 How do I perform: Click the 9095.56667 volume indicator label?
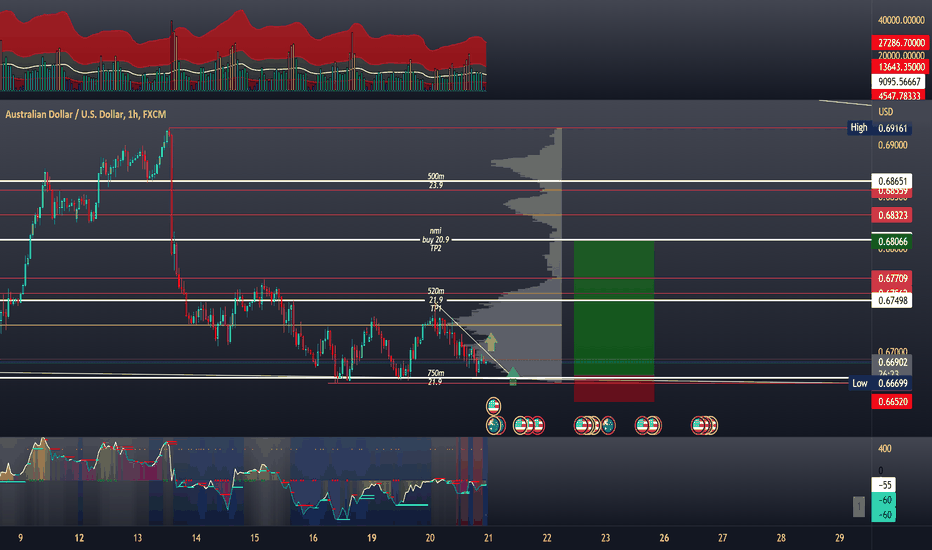pyautogui.click(x=899, y=81)
